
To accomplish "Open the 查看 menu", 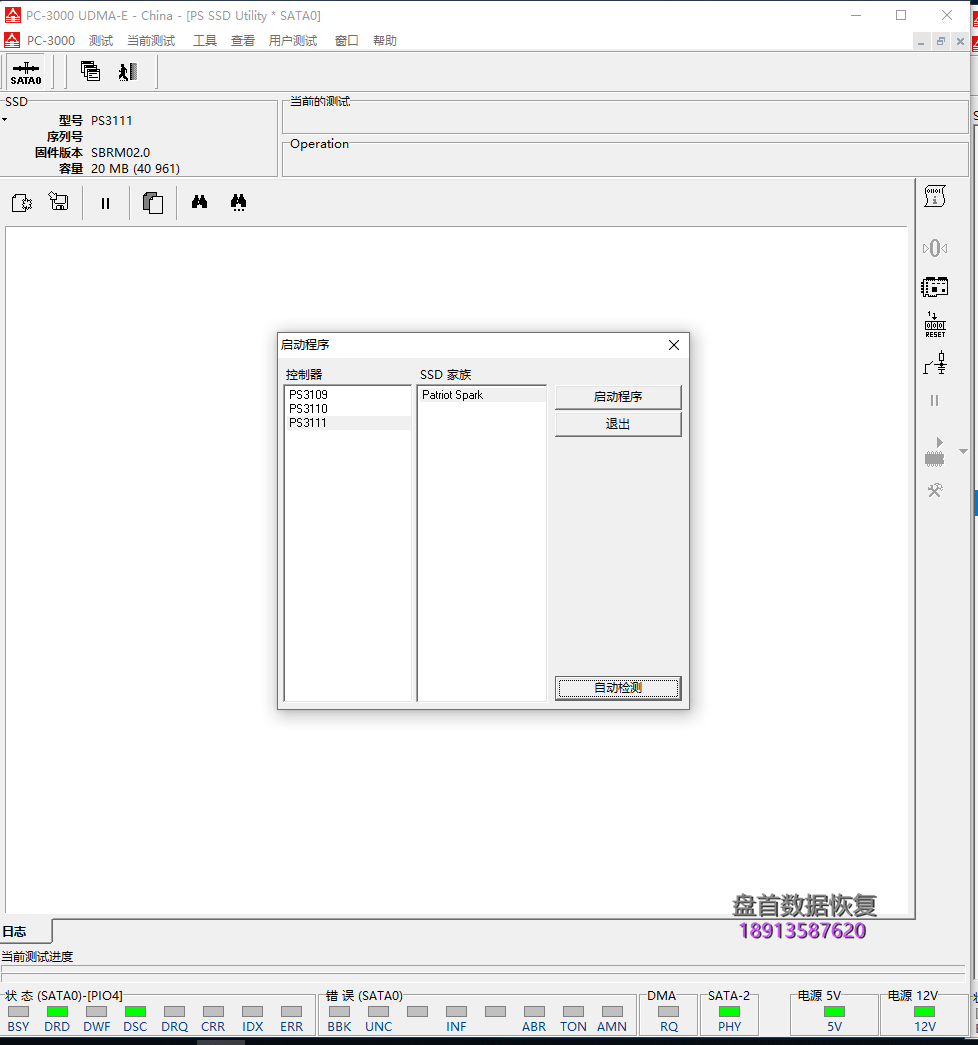I will [x=243, y=41].
